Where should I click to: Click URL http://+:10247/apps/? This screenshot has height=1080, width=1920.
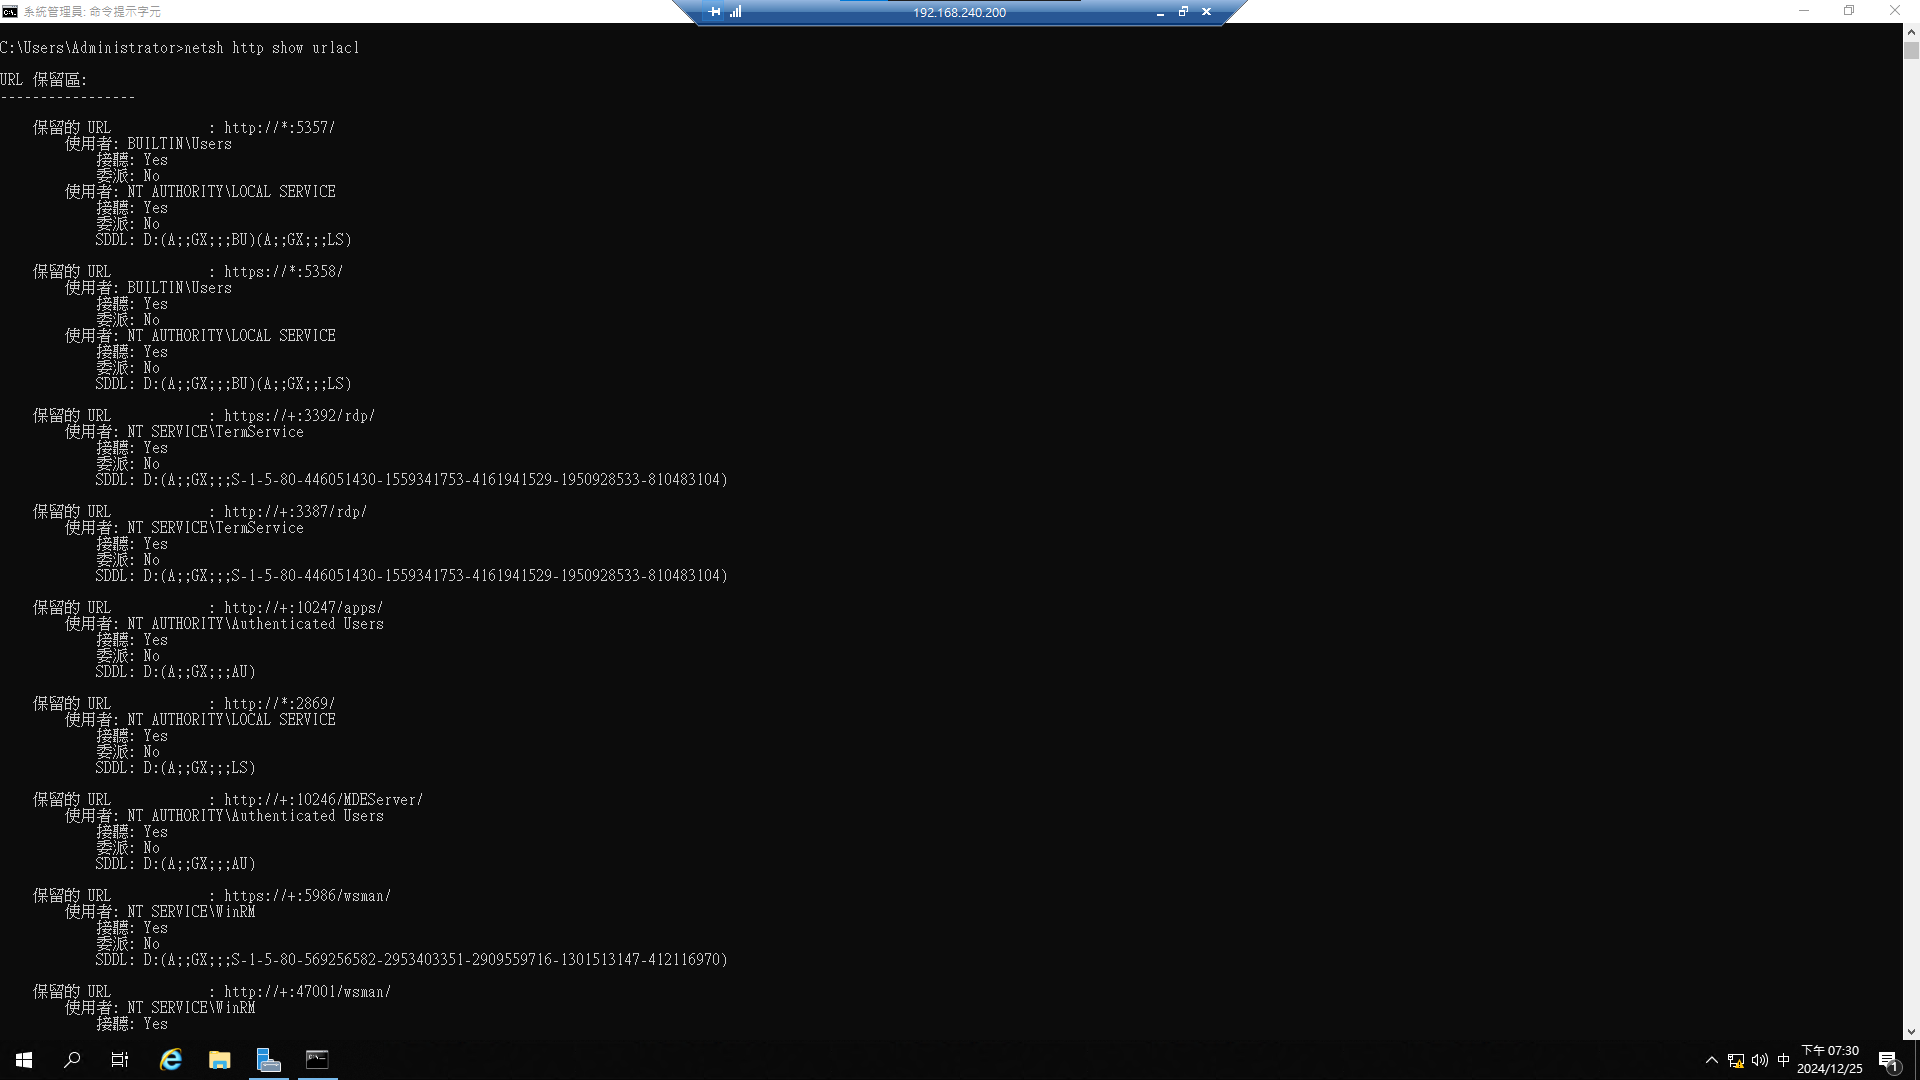click(304, 608)
